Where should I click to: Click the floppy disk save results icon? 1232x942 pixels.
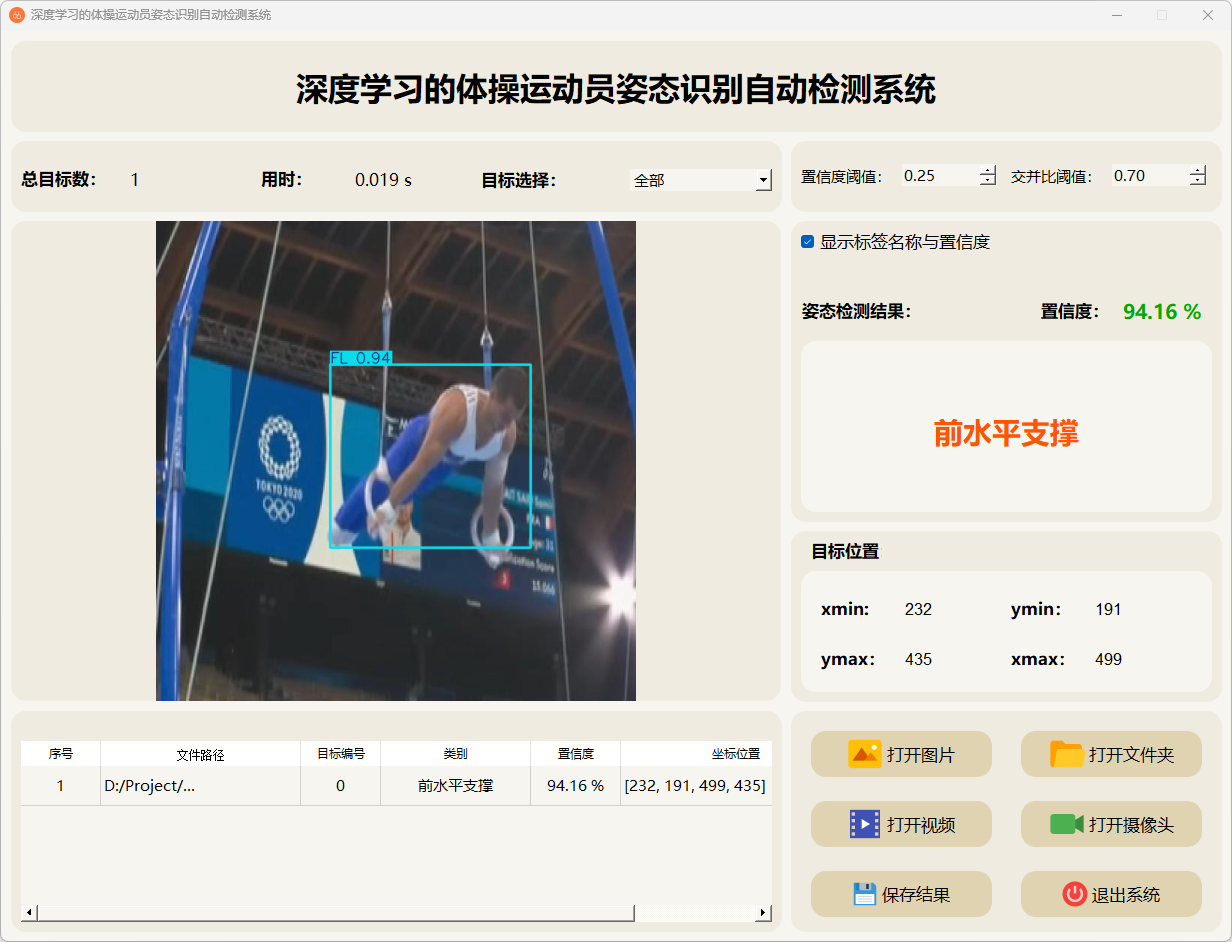[864, 894]
